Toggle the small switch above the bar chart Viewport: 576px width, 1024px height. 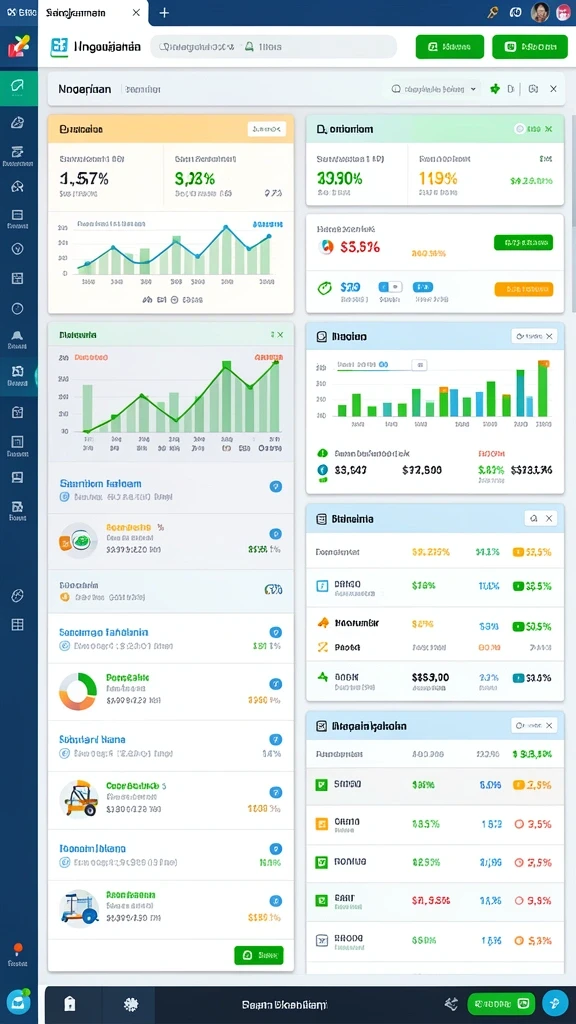(419, 364)
